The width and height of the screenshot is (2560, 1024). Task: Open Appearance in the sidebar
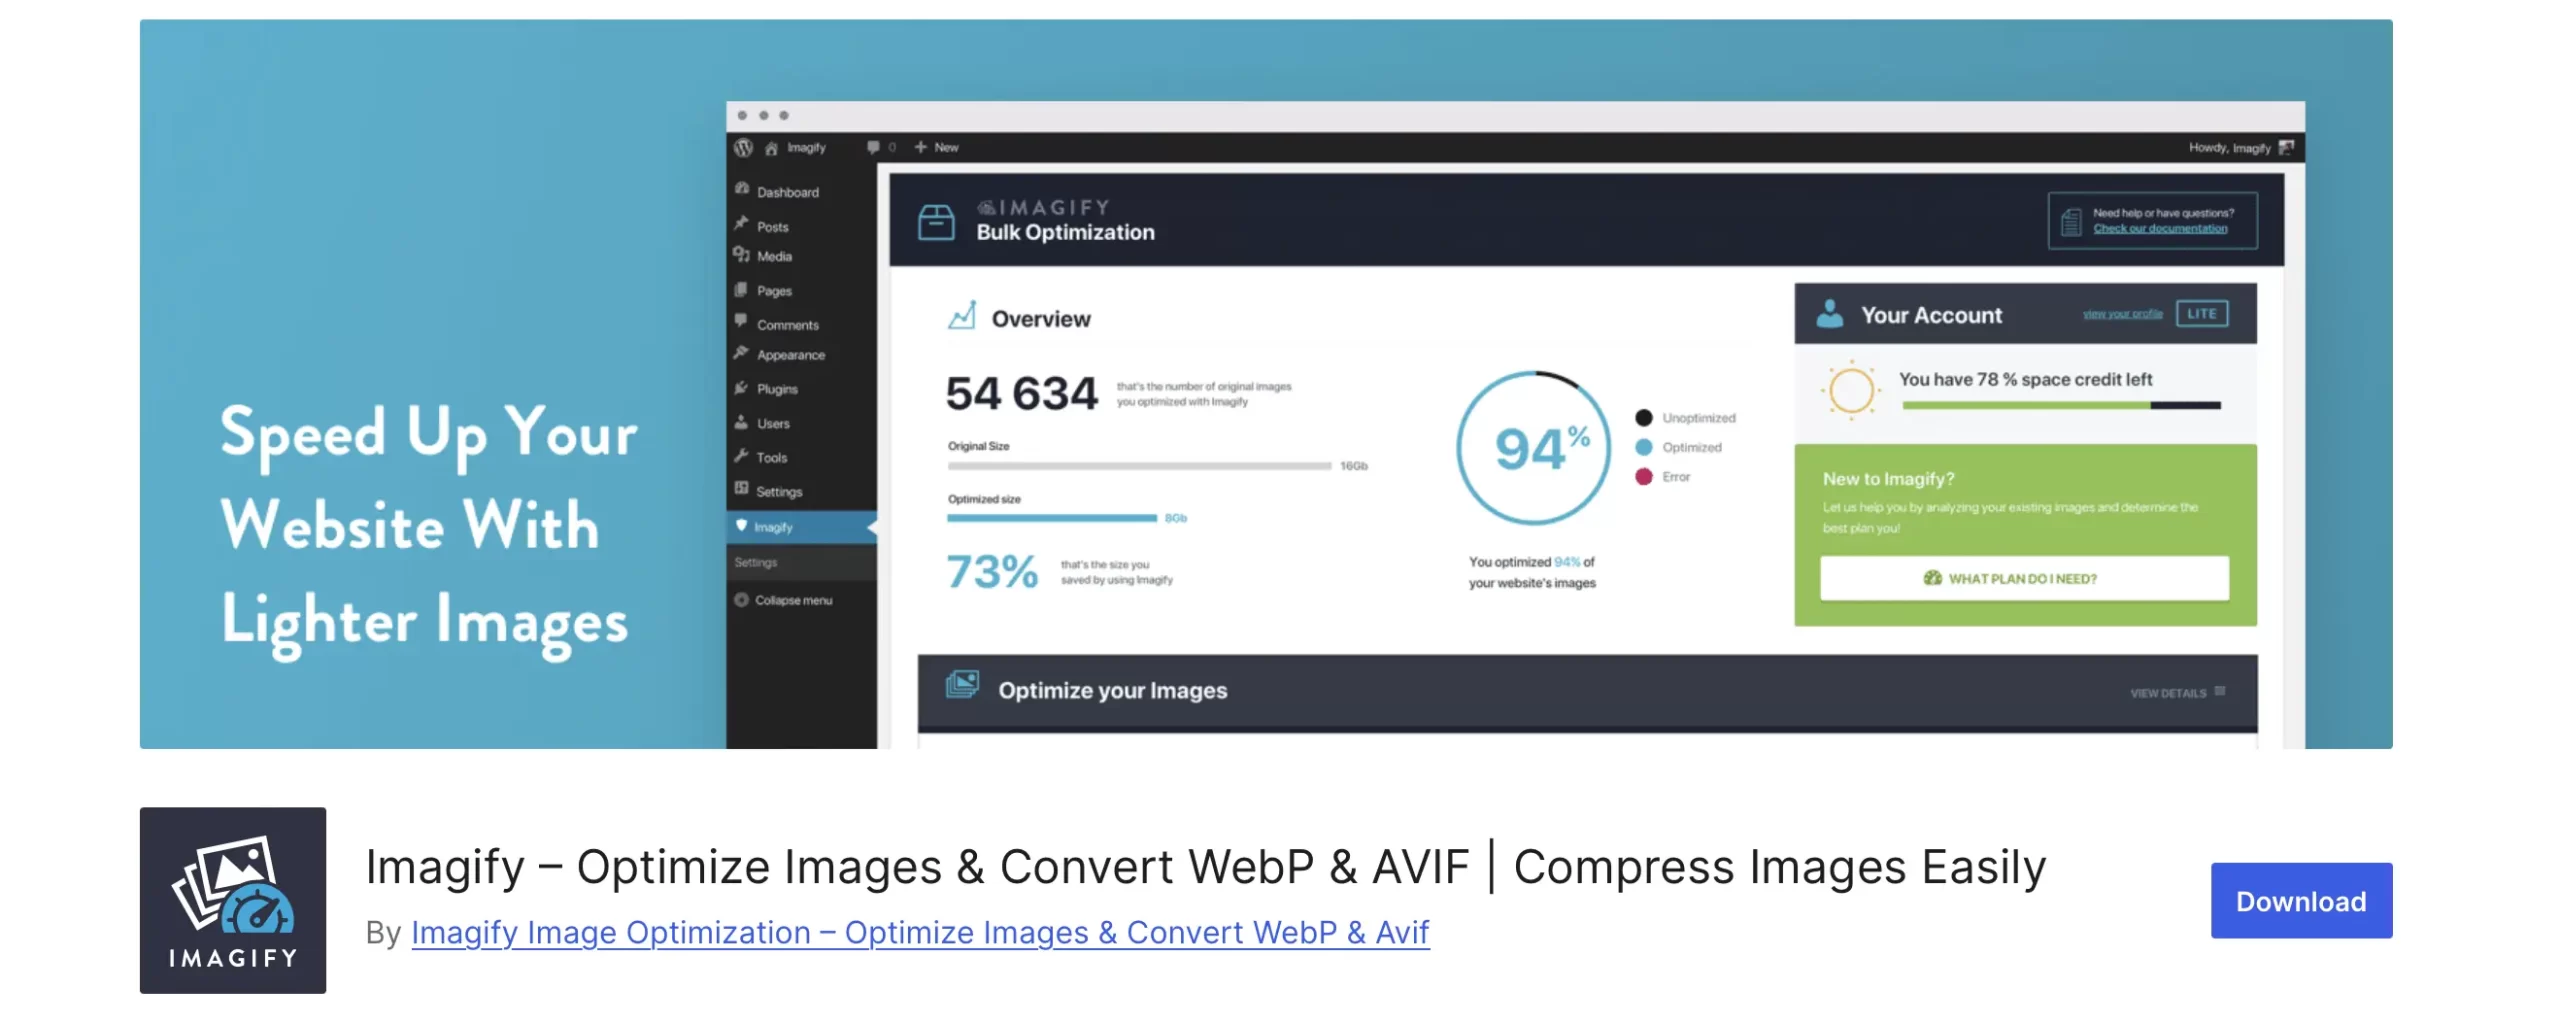click(791, 355)
